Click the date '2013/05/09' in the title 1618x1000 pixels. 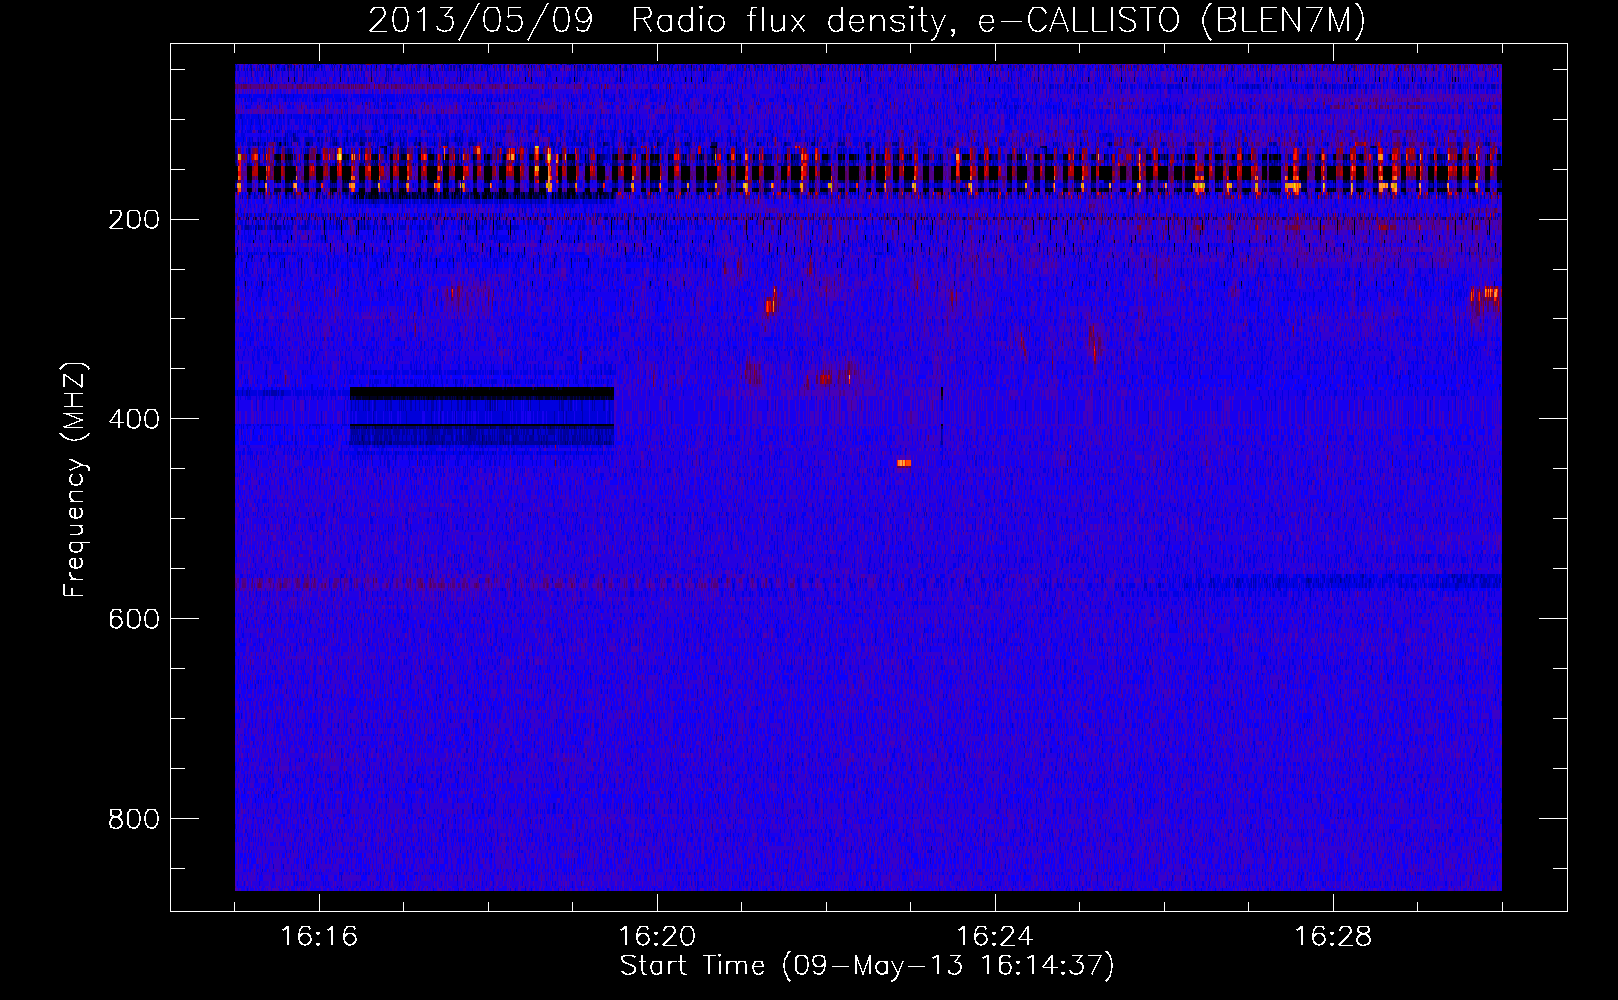480,21
